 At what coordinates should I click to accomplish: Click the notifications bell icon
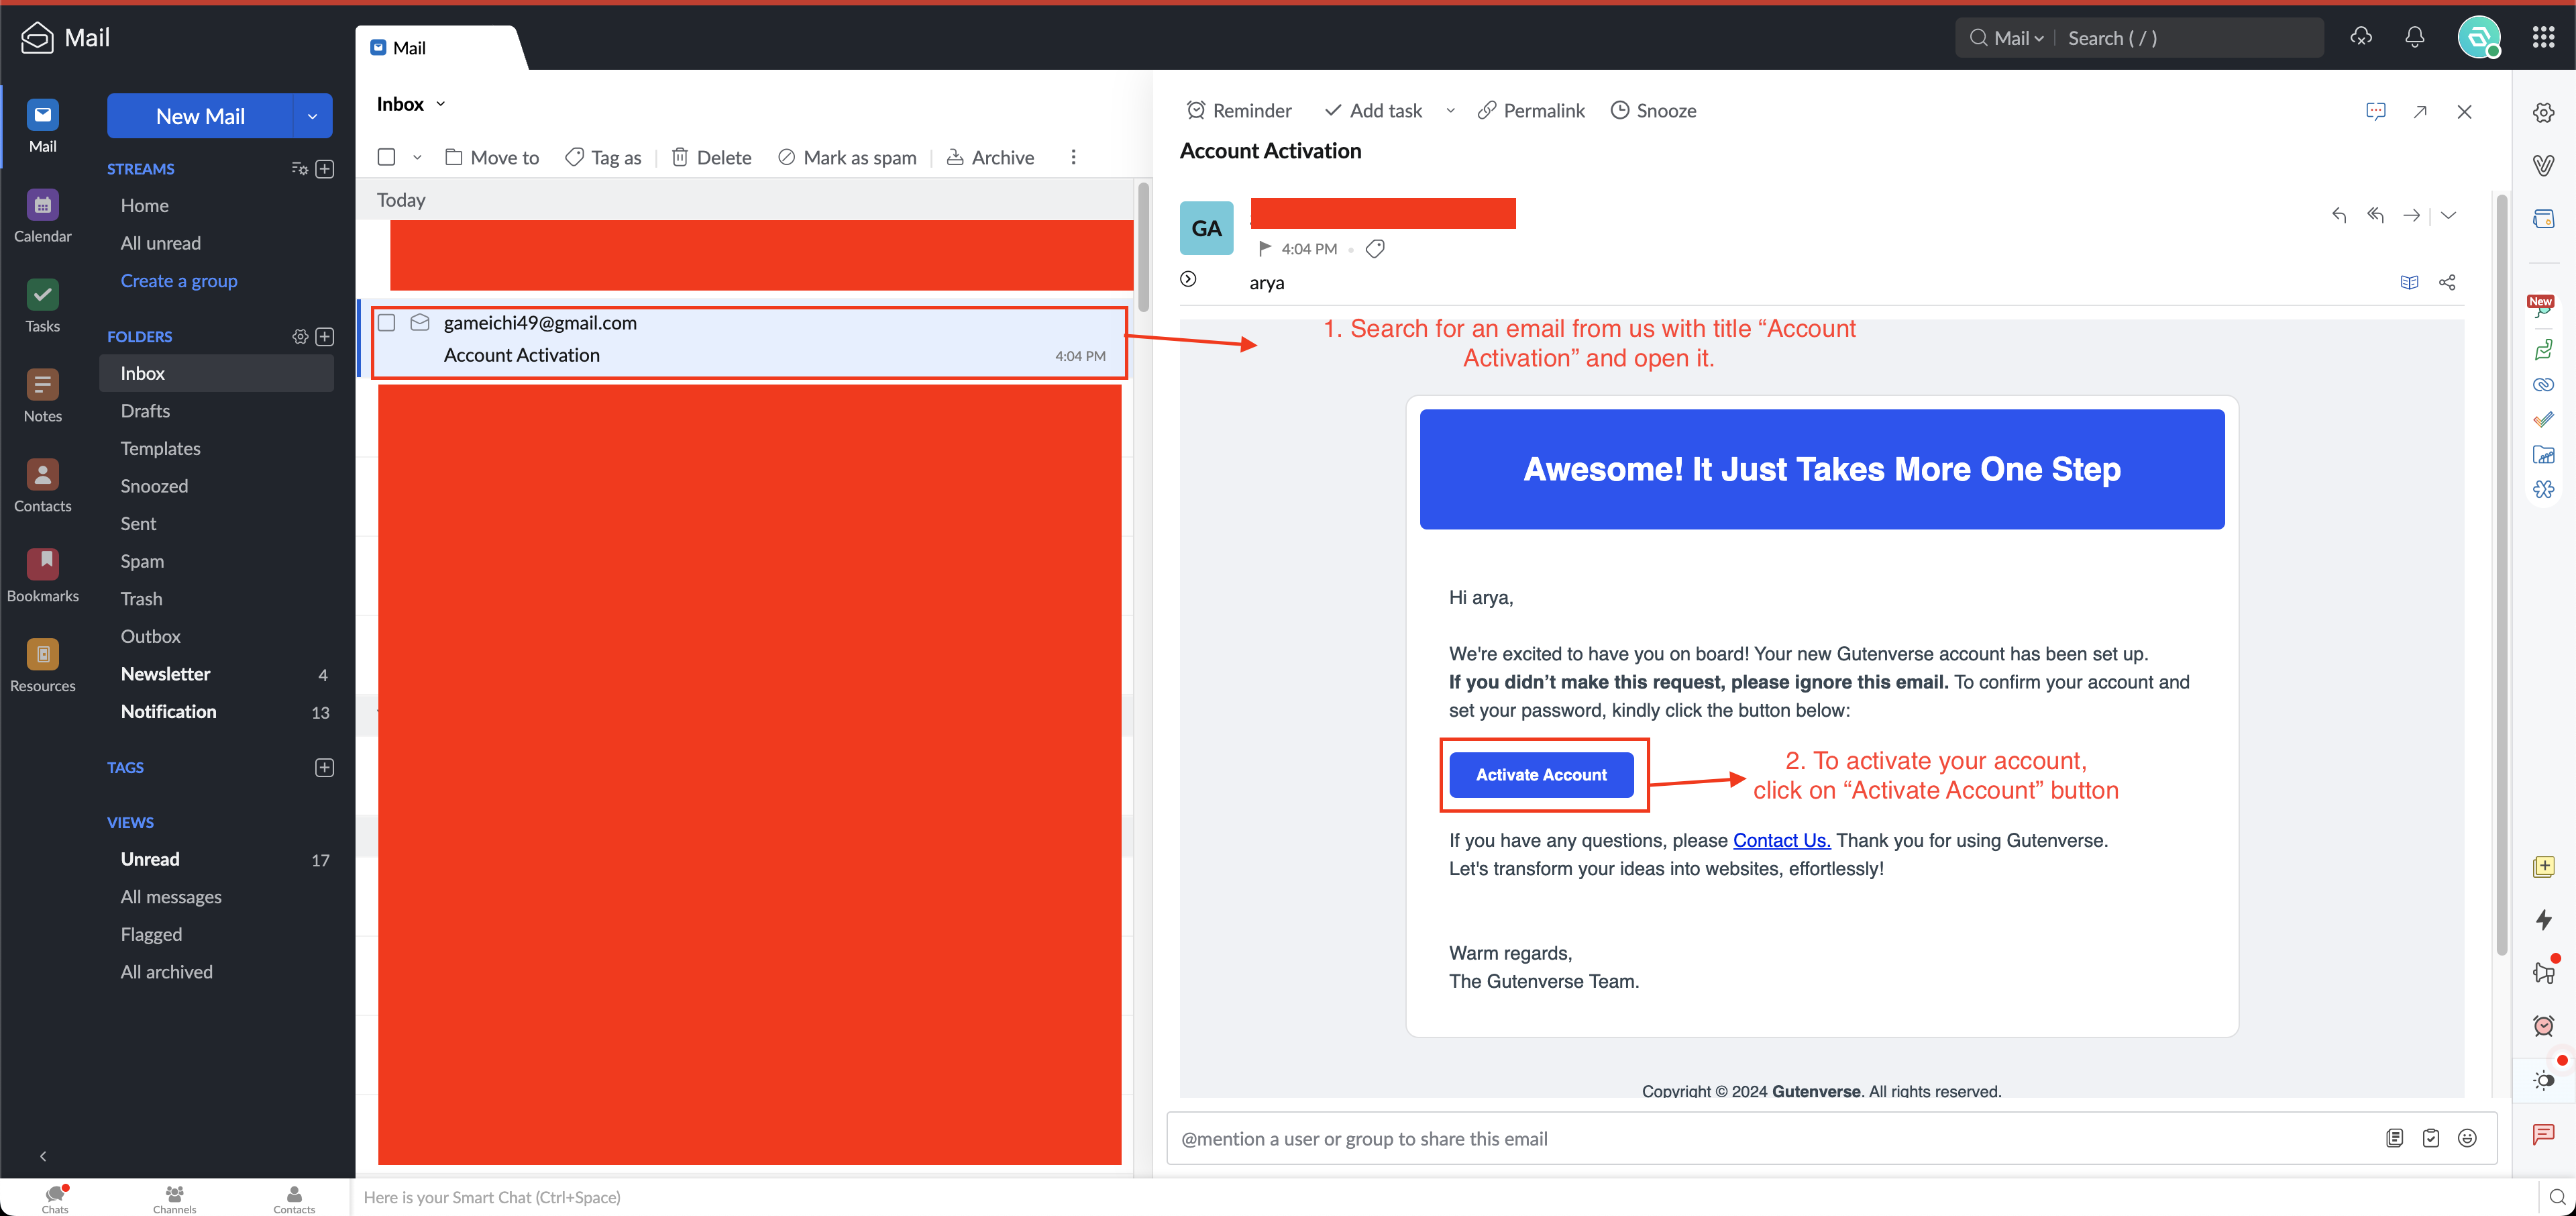(x=2414, y=38)
